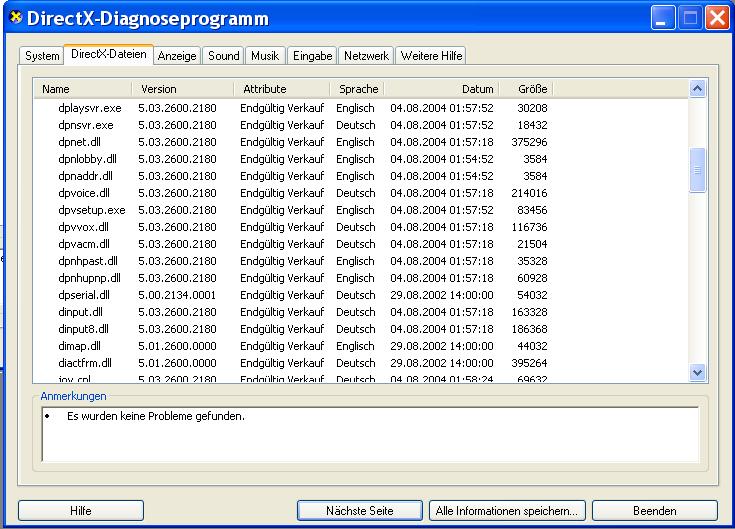Click size value 395264 for diactfrm.dll
Viewport: 735px width, 529px height.
pos(529,363)
